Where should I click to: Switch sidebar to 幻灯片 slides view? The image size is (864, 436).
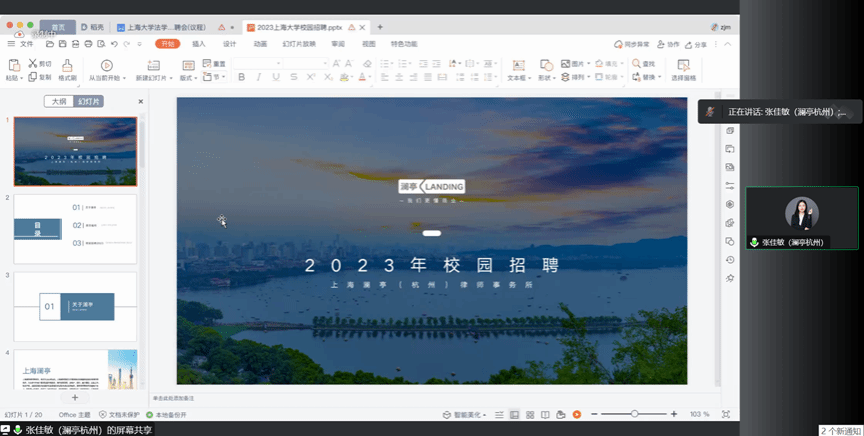[x=90, y=101]
